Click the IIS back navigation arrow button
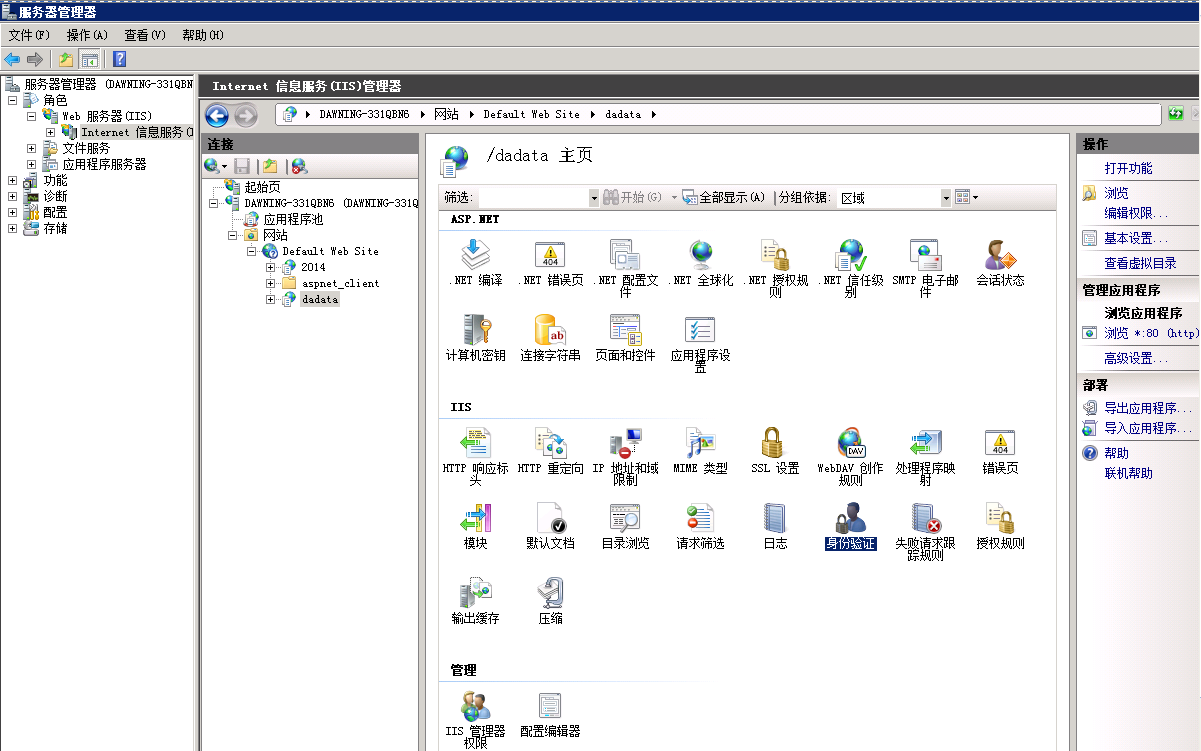 pos(217,114)
